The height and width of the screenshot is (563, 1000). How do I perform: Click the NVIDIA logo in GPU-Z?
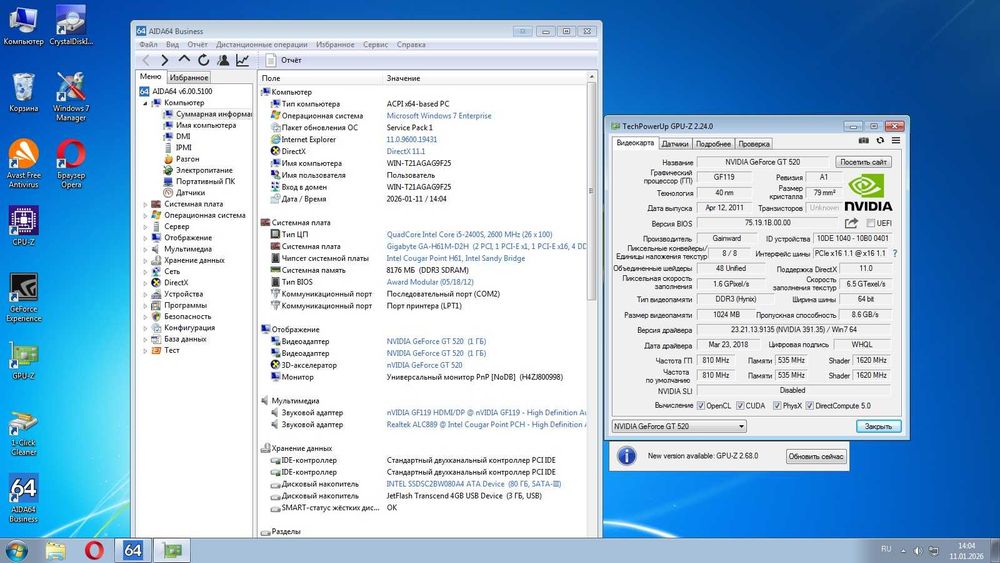click(868, 193)
